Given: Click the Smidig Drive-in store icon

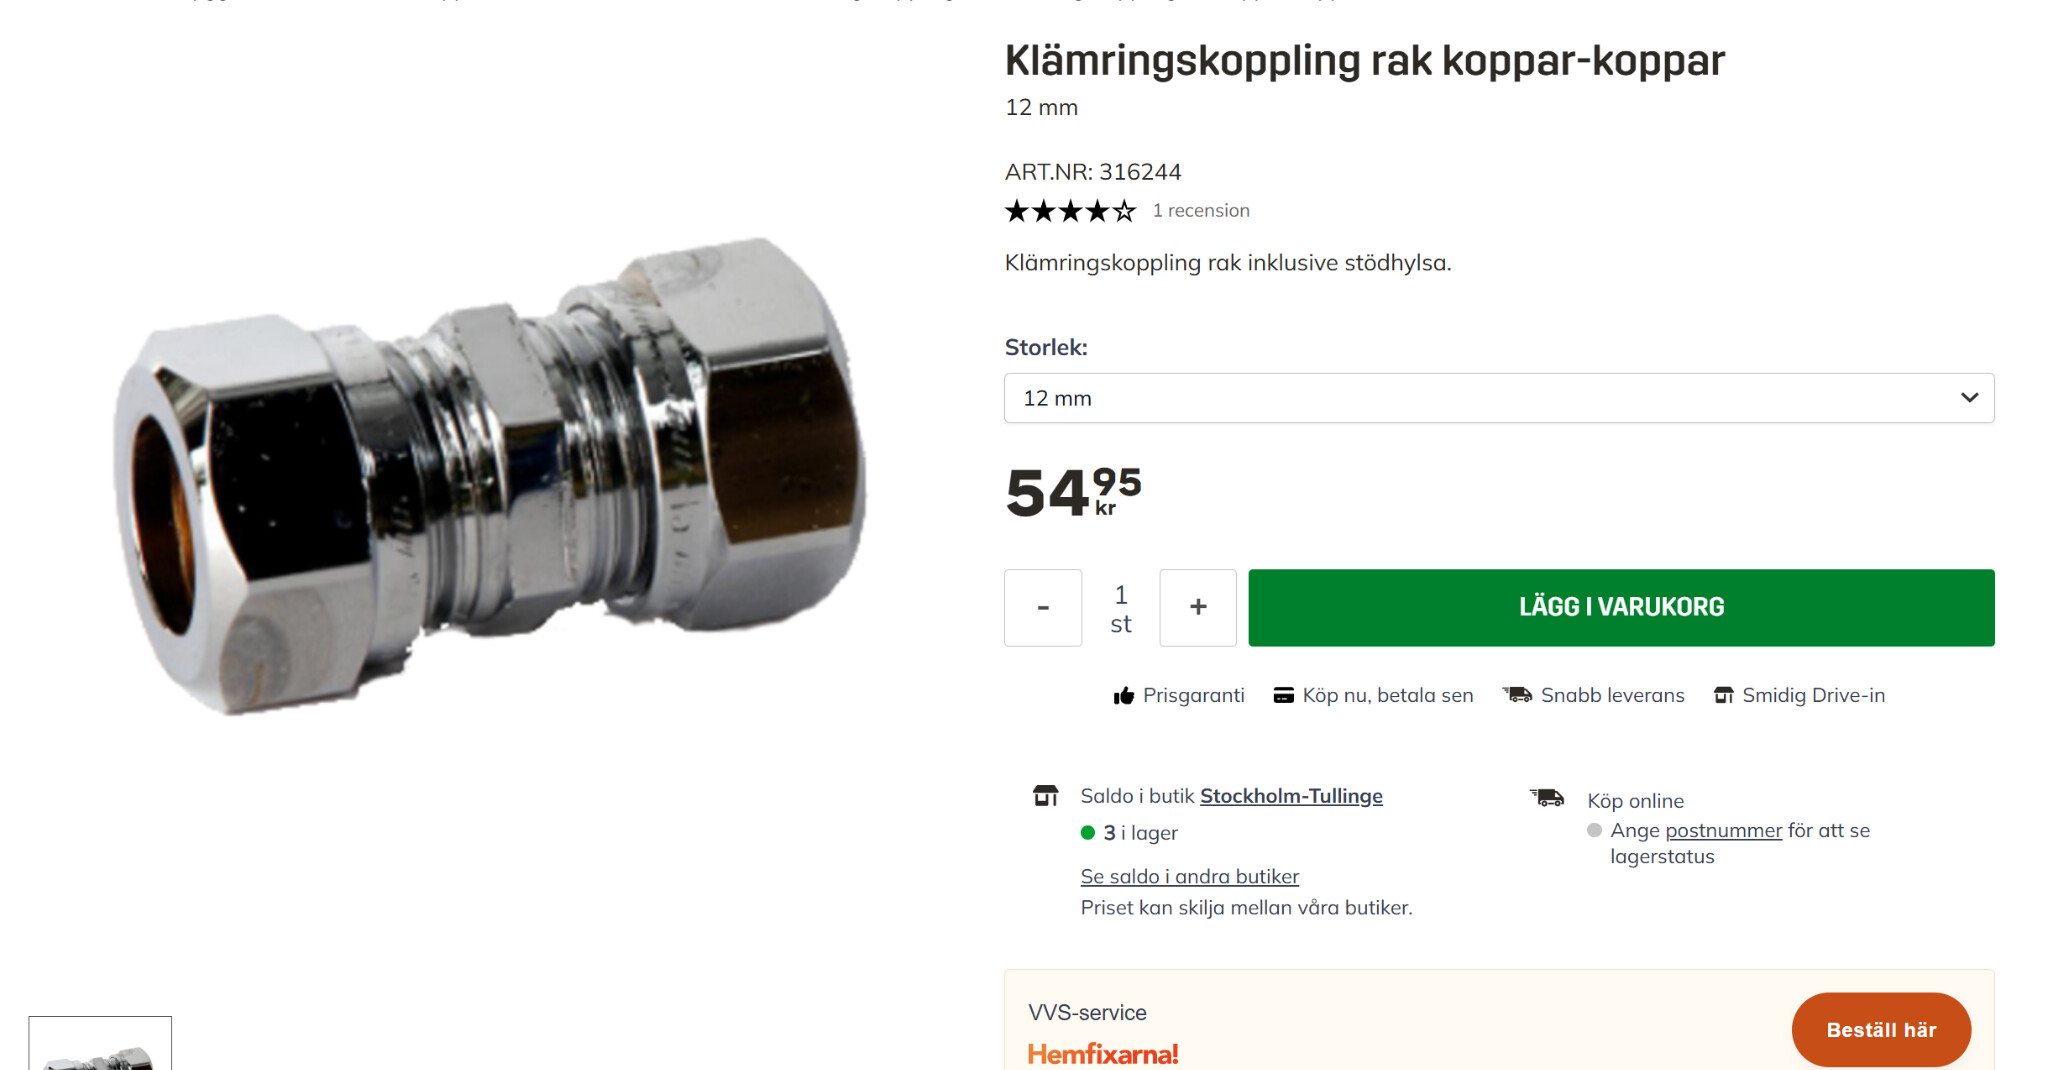Looking at the screenshot, I should (x=1724, y=696).
